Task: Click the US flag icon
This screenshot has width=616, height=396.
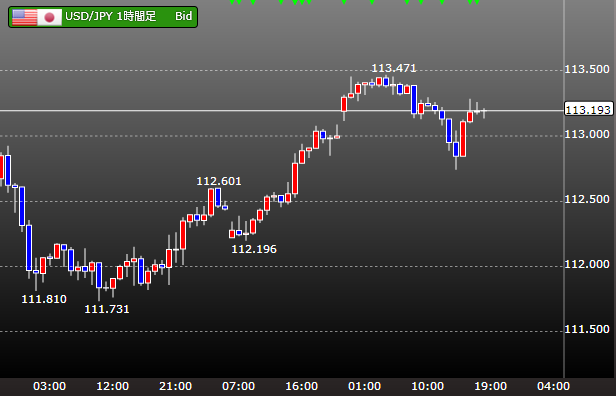Action: [x=24, y=17]
